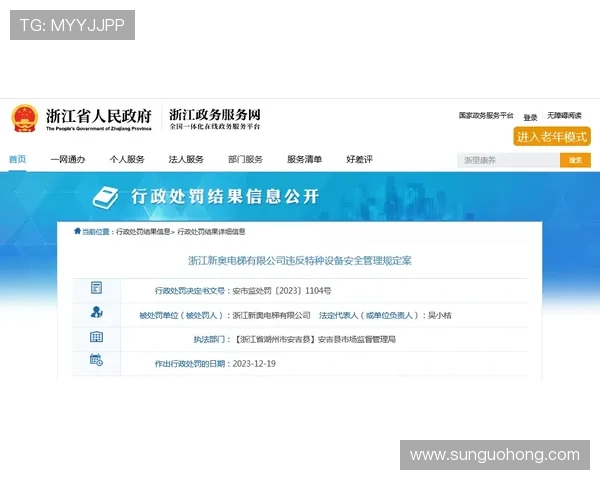Click the penalized party person icon
The image size is (600, 480).
(x=96, y=312)
